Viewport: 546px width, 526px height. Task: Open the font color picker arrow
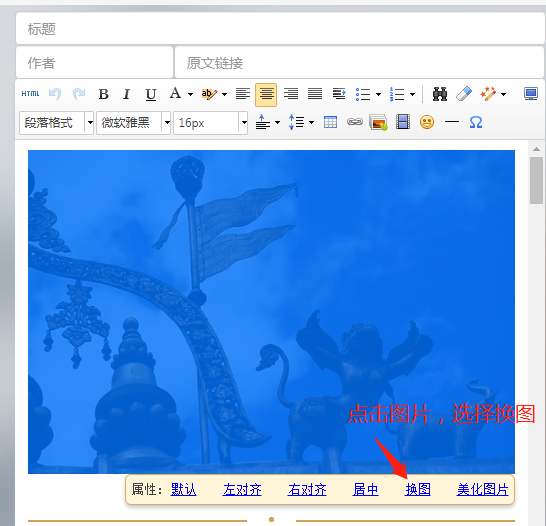click(190, 94)
